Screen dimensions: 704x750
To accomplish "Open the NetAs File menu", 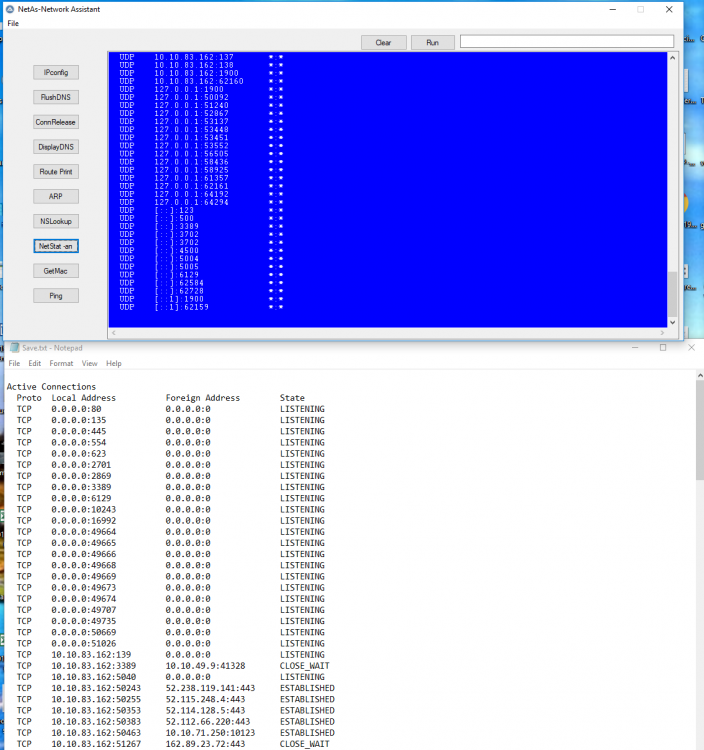I will (13, 23).
